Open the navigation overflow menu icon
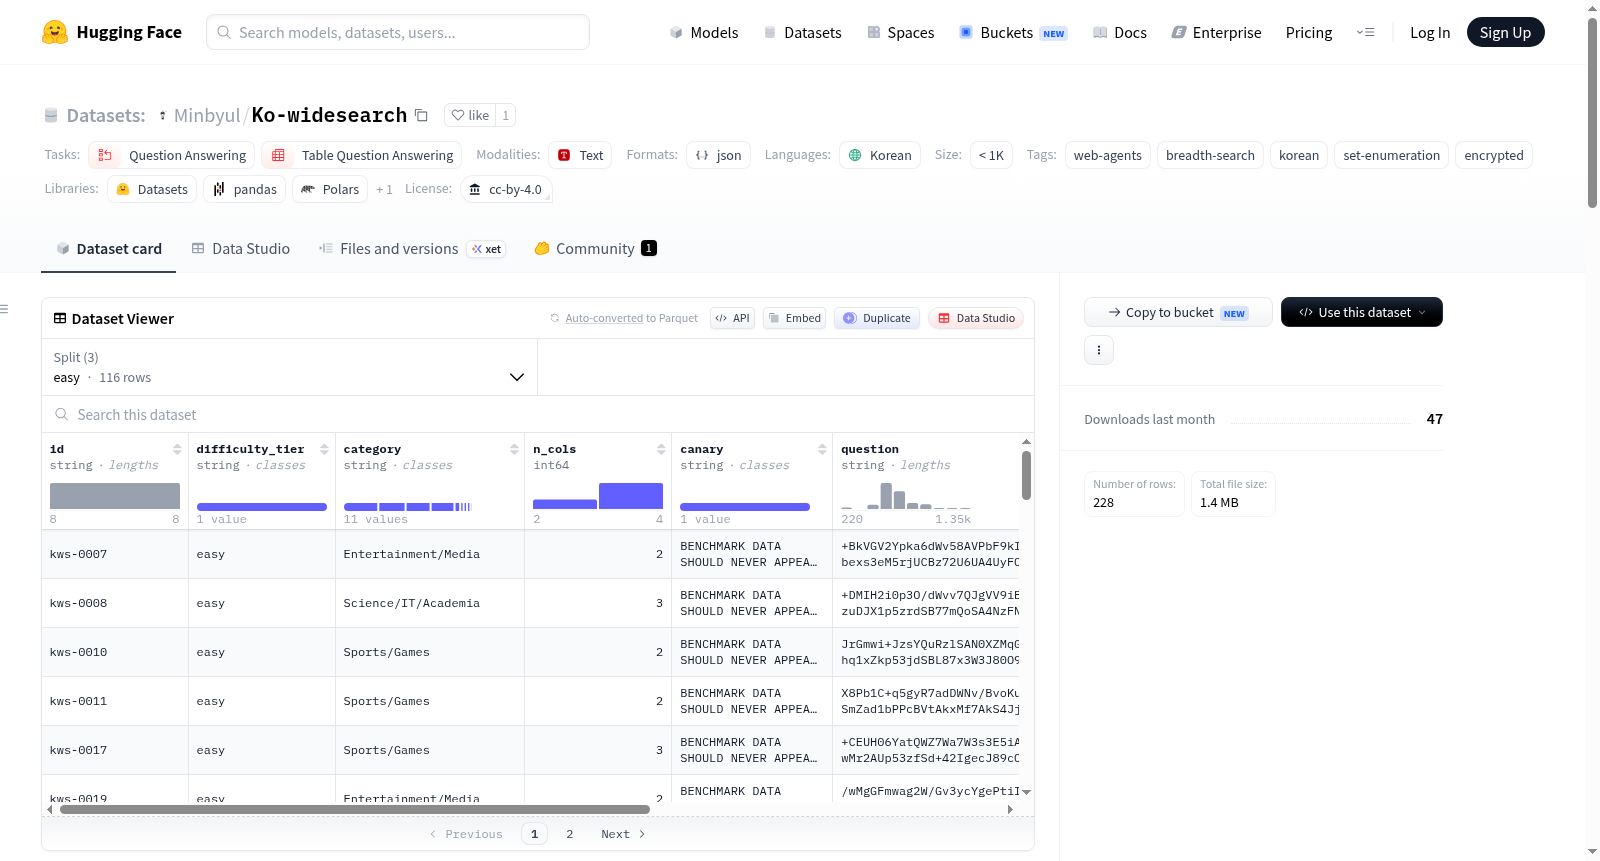 1365,32
